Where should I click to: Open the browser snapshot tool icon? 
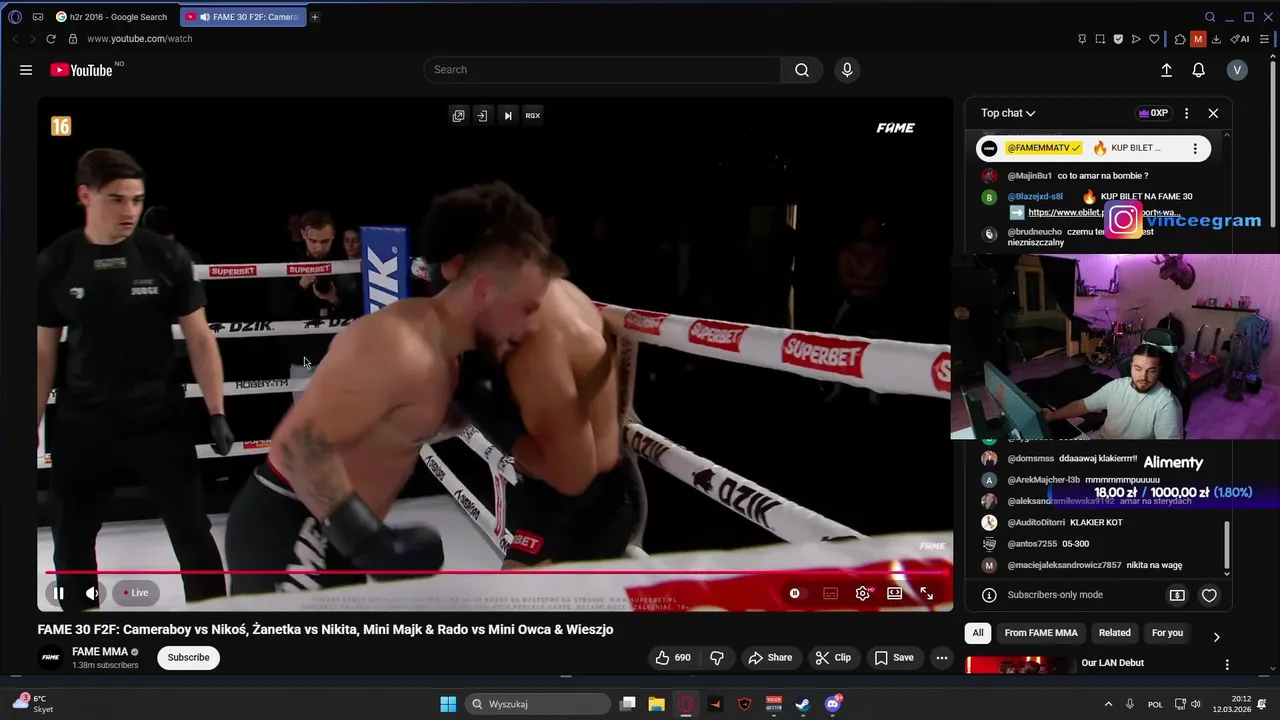pyautogui.click(x=1100, y=39)
